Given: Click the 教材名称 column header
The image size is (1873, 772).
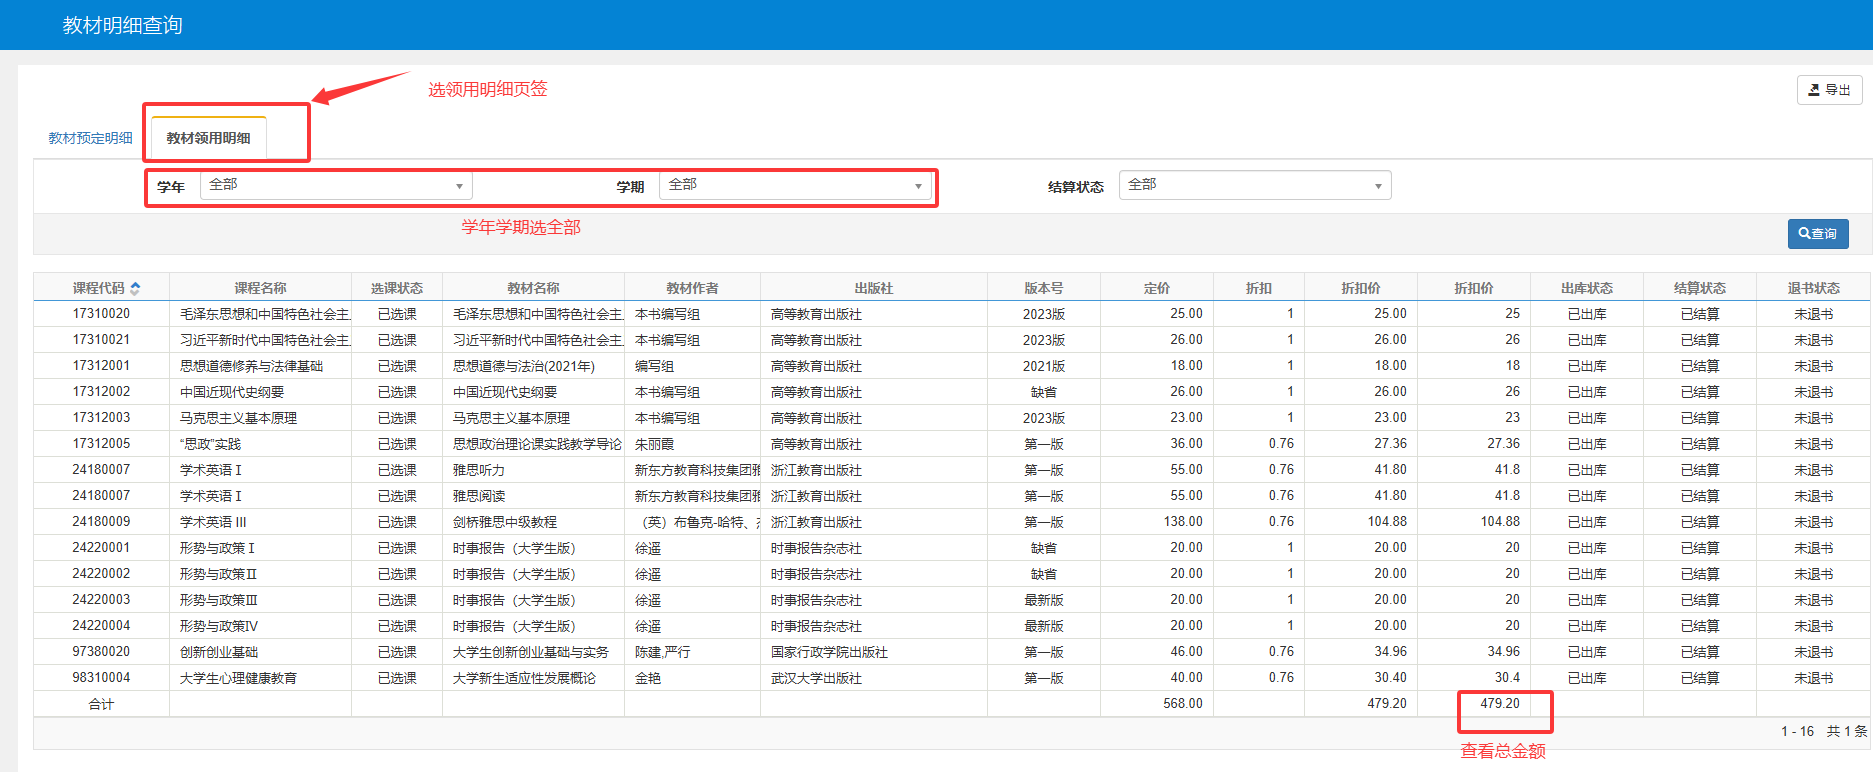Looking at the screenshot, I should (x=533, y=288).
